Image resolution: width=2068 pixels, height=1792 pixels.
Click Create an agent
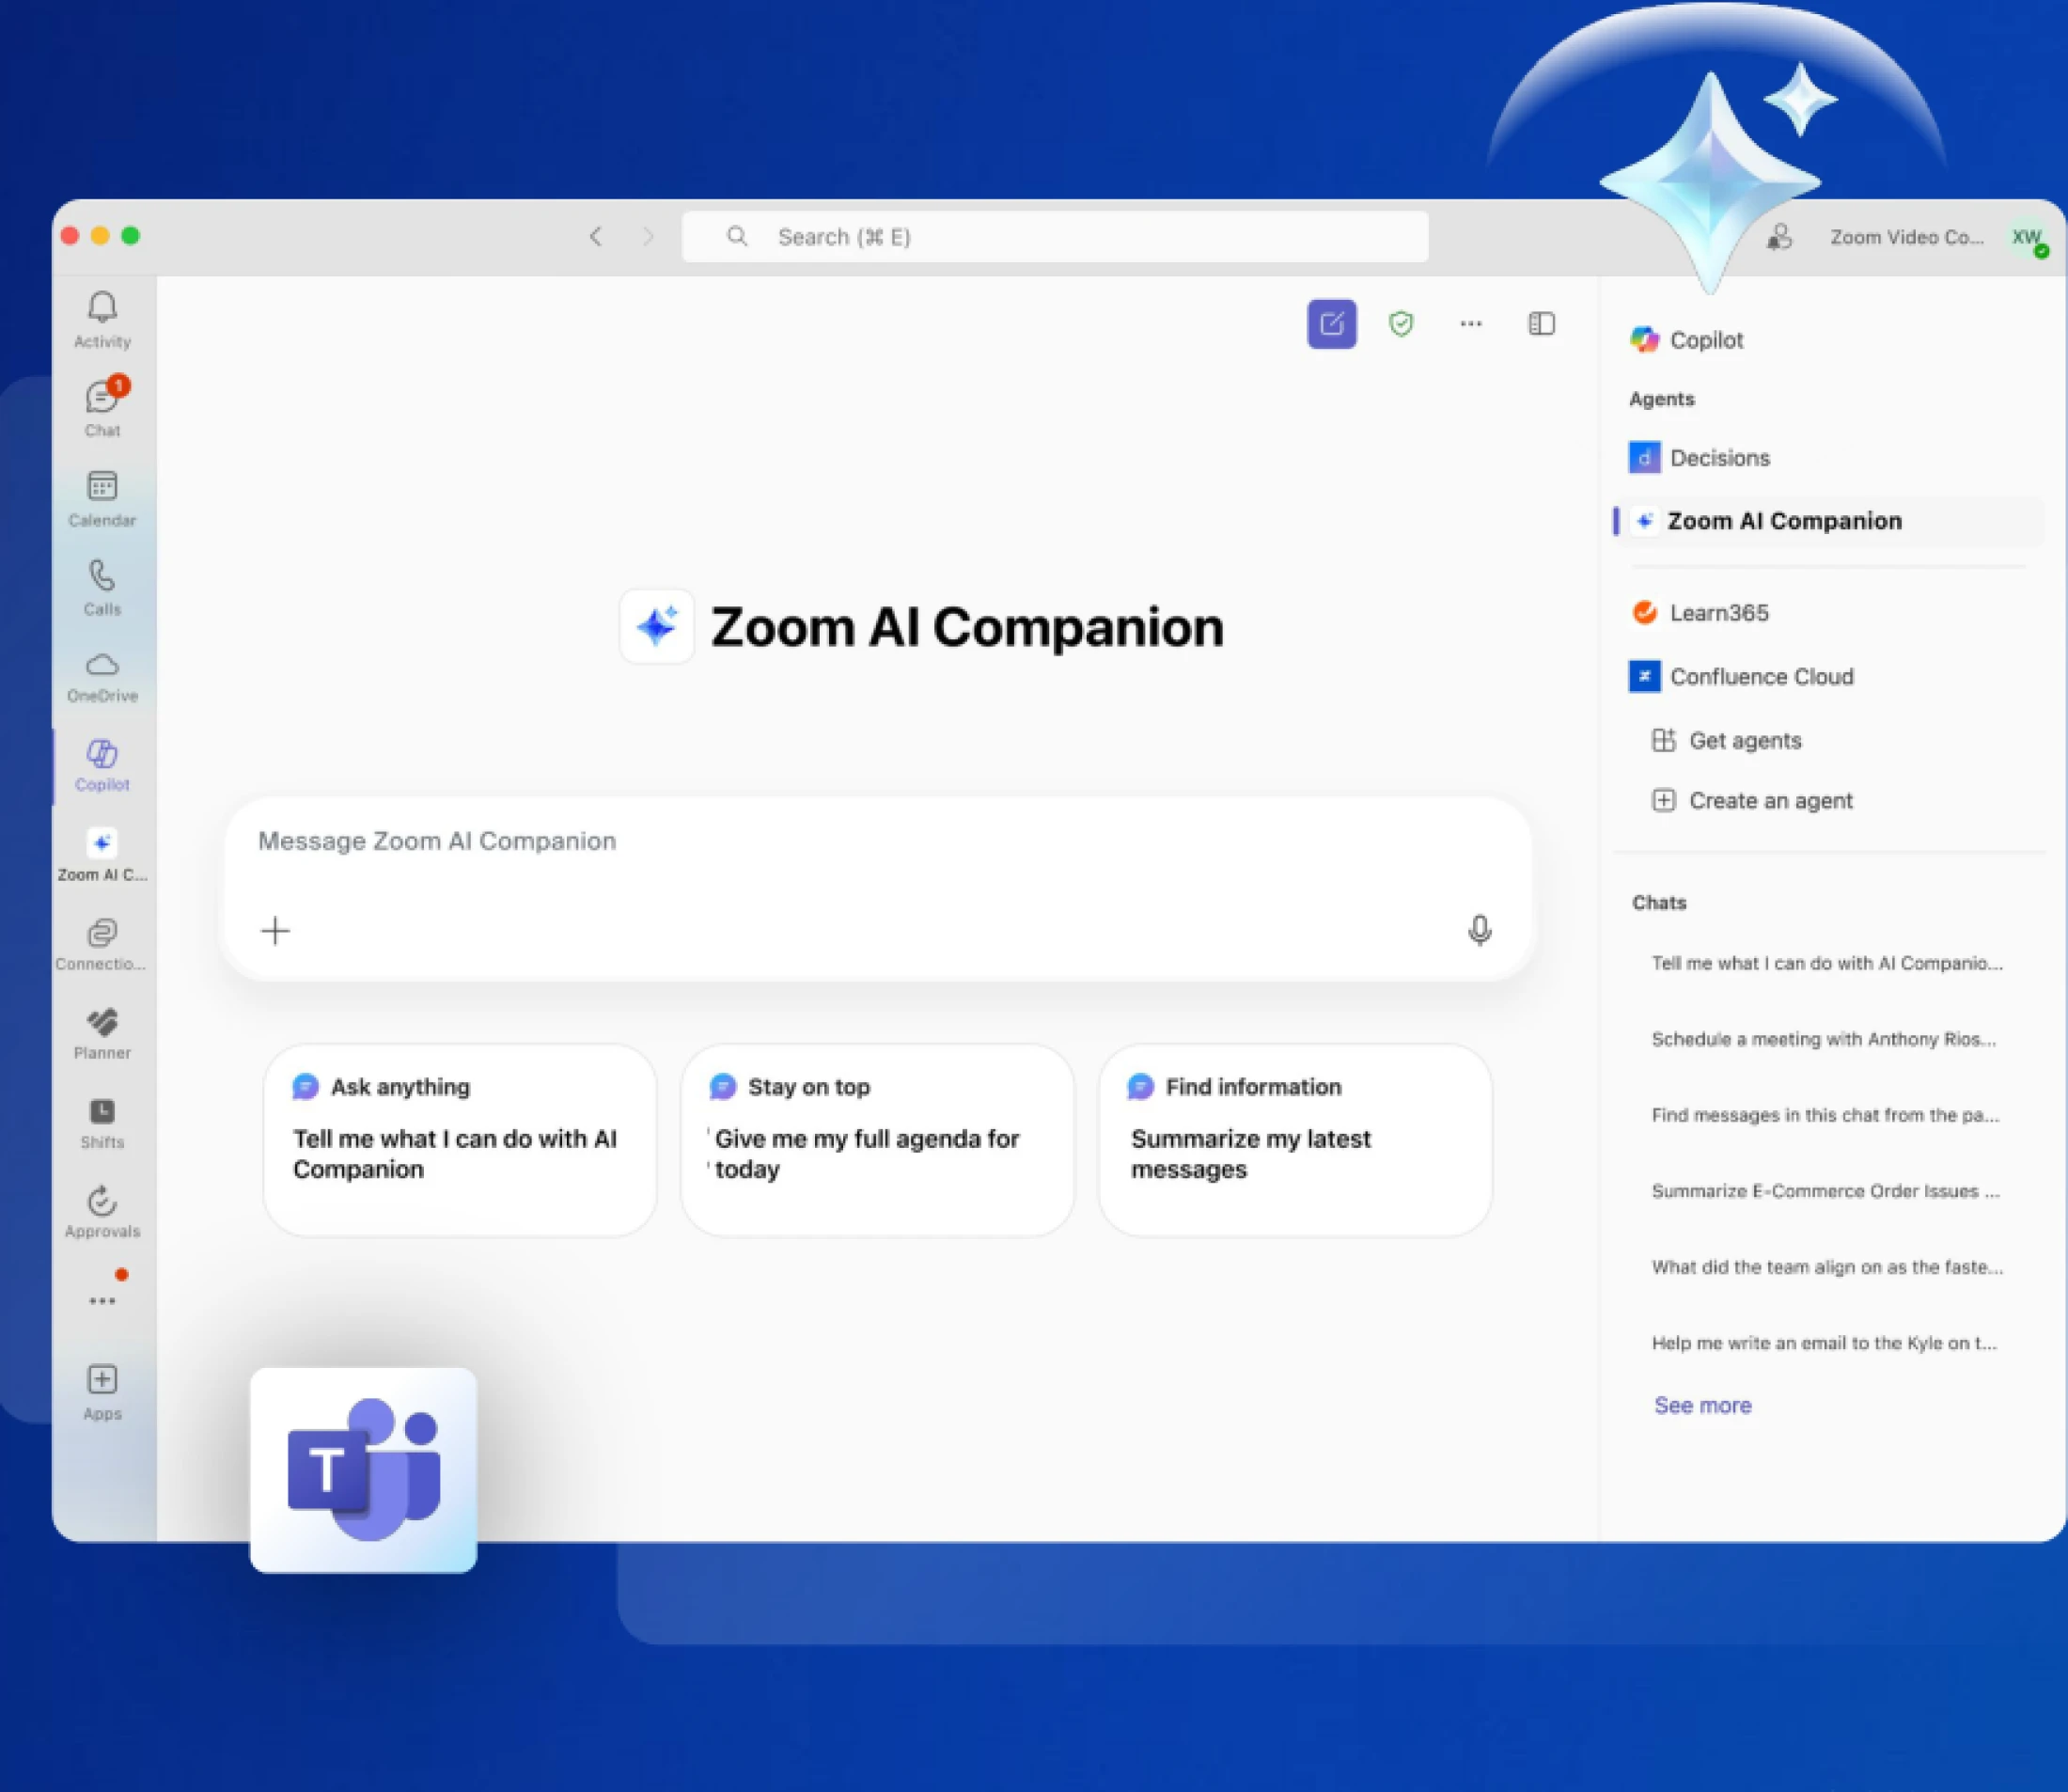pyautogui.click(x=1752, y=801)
